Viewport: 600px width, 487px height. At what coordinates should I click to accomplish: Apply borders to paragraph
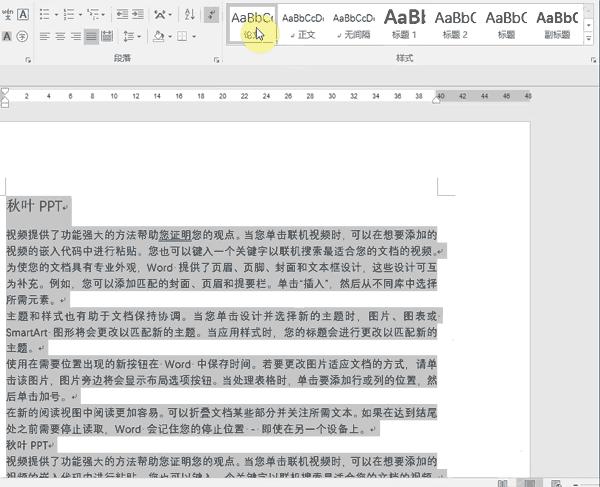pyautogui.click(x=182, y=36)
